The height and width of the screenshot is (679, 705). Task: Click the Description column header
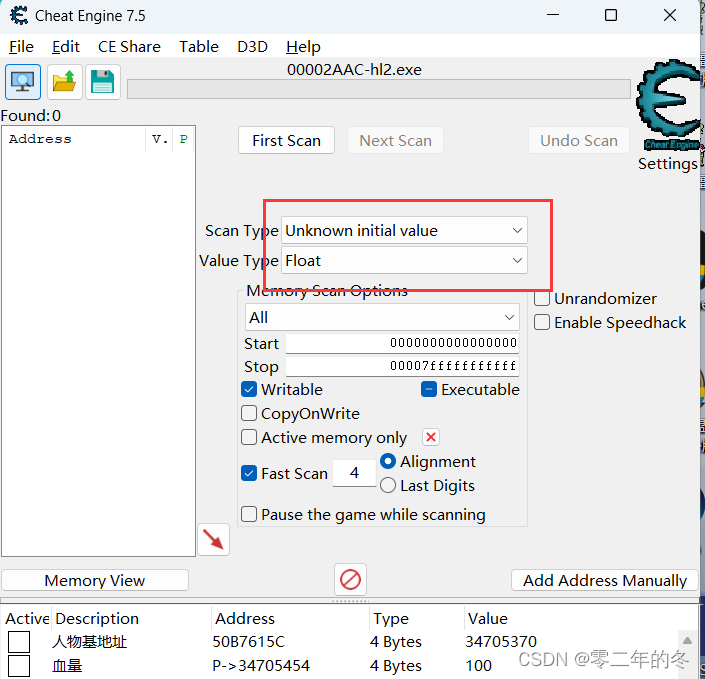[x=132, y=619]
